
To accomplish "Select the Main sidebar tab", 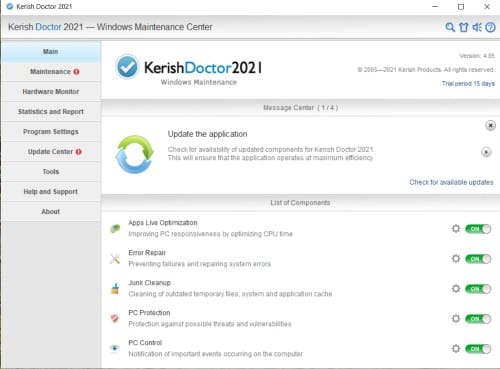I will [x=51, y=52].
